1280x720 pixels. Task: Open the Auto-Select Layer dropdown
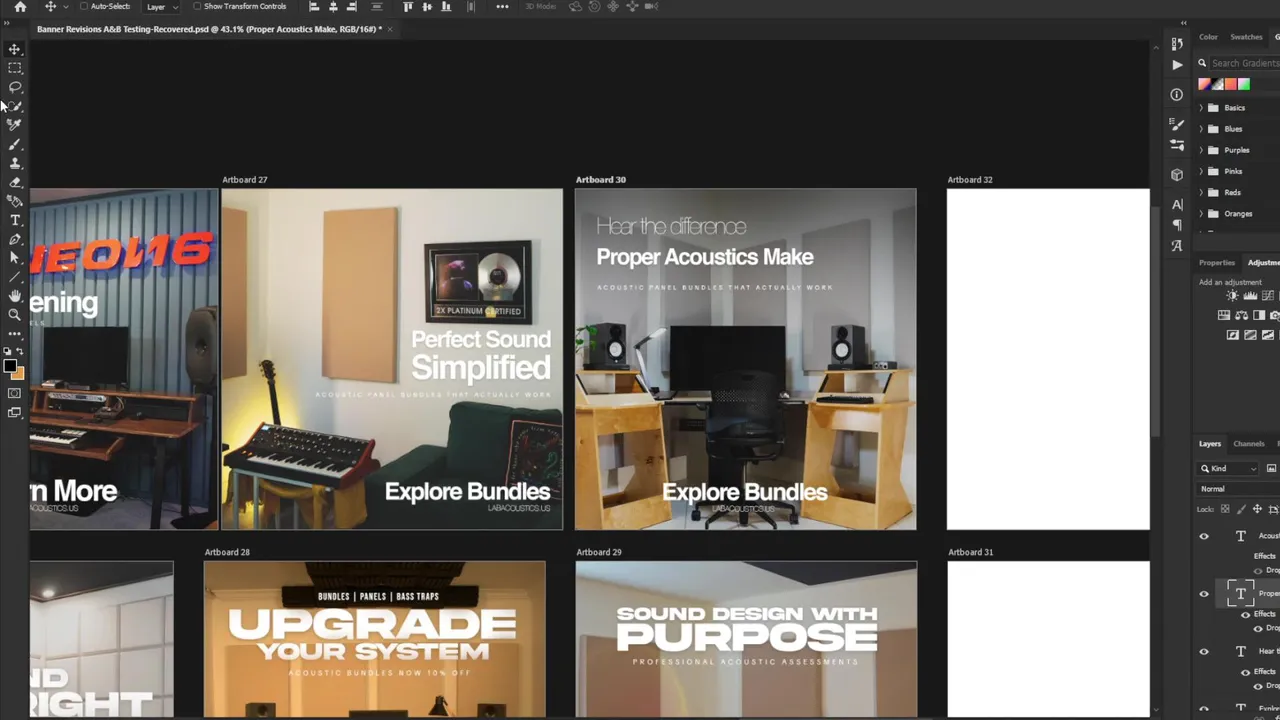[162, 7]
